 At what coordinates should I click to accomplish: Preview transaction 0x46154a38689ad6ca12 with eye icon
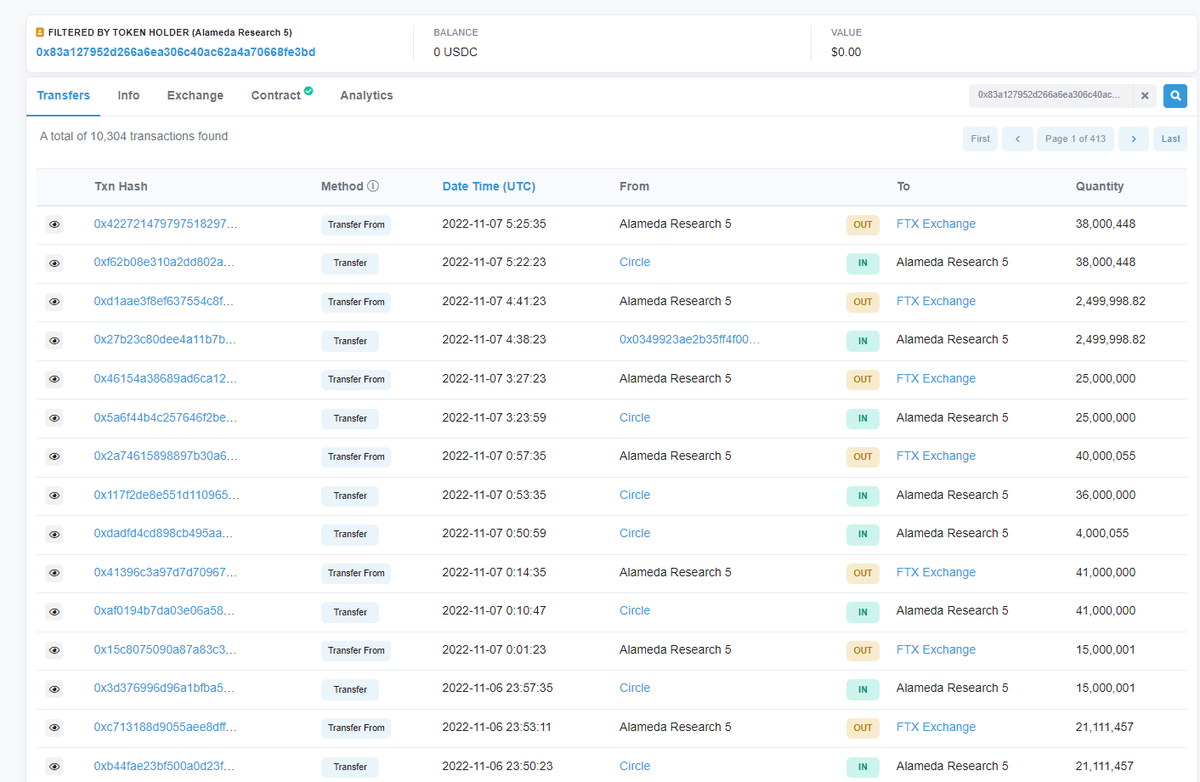[54, 379]
